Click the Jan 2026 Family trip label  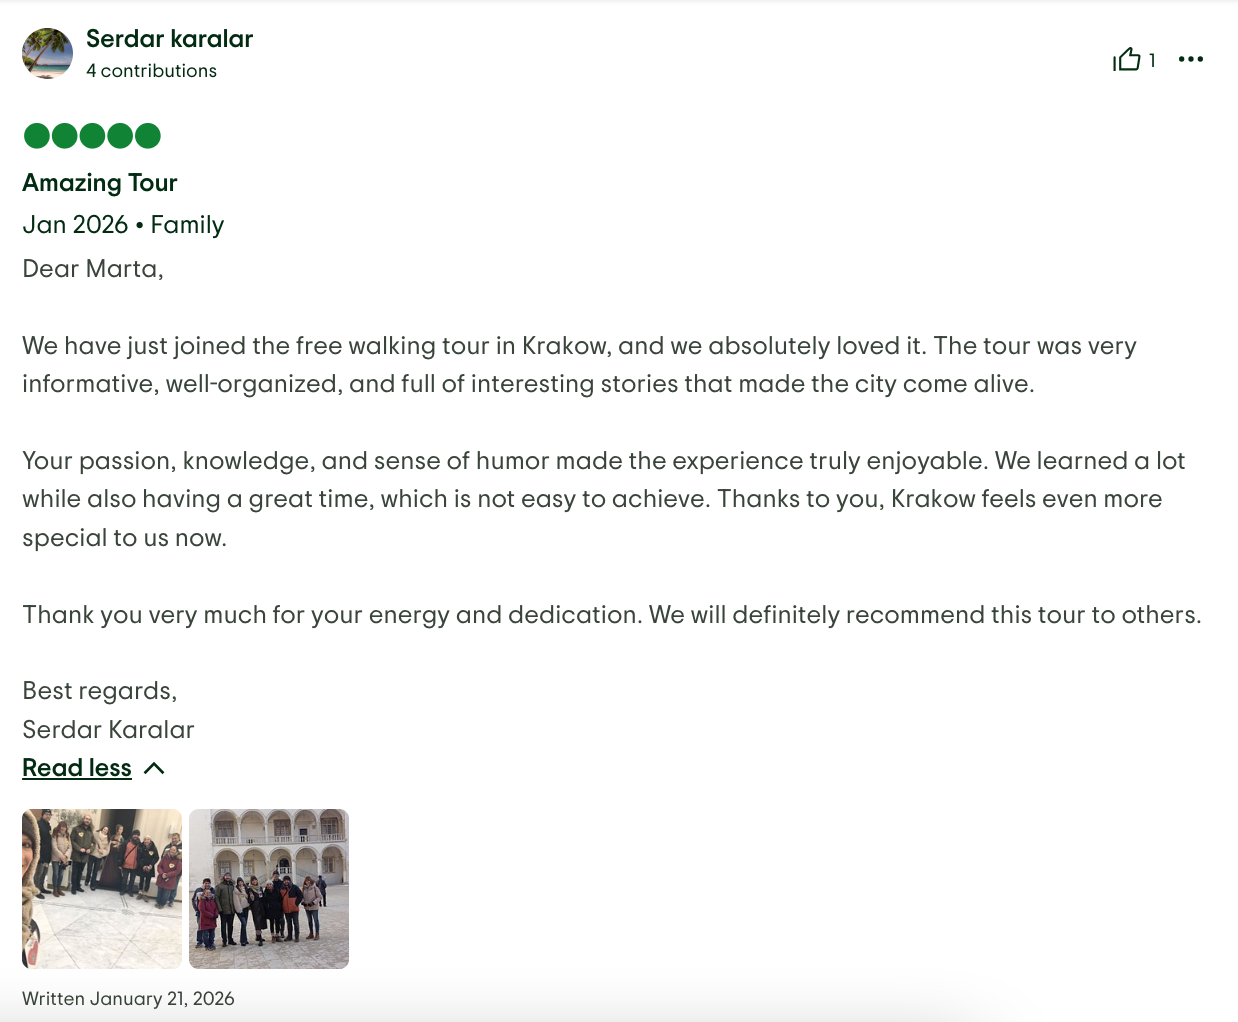123,225
